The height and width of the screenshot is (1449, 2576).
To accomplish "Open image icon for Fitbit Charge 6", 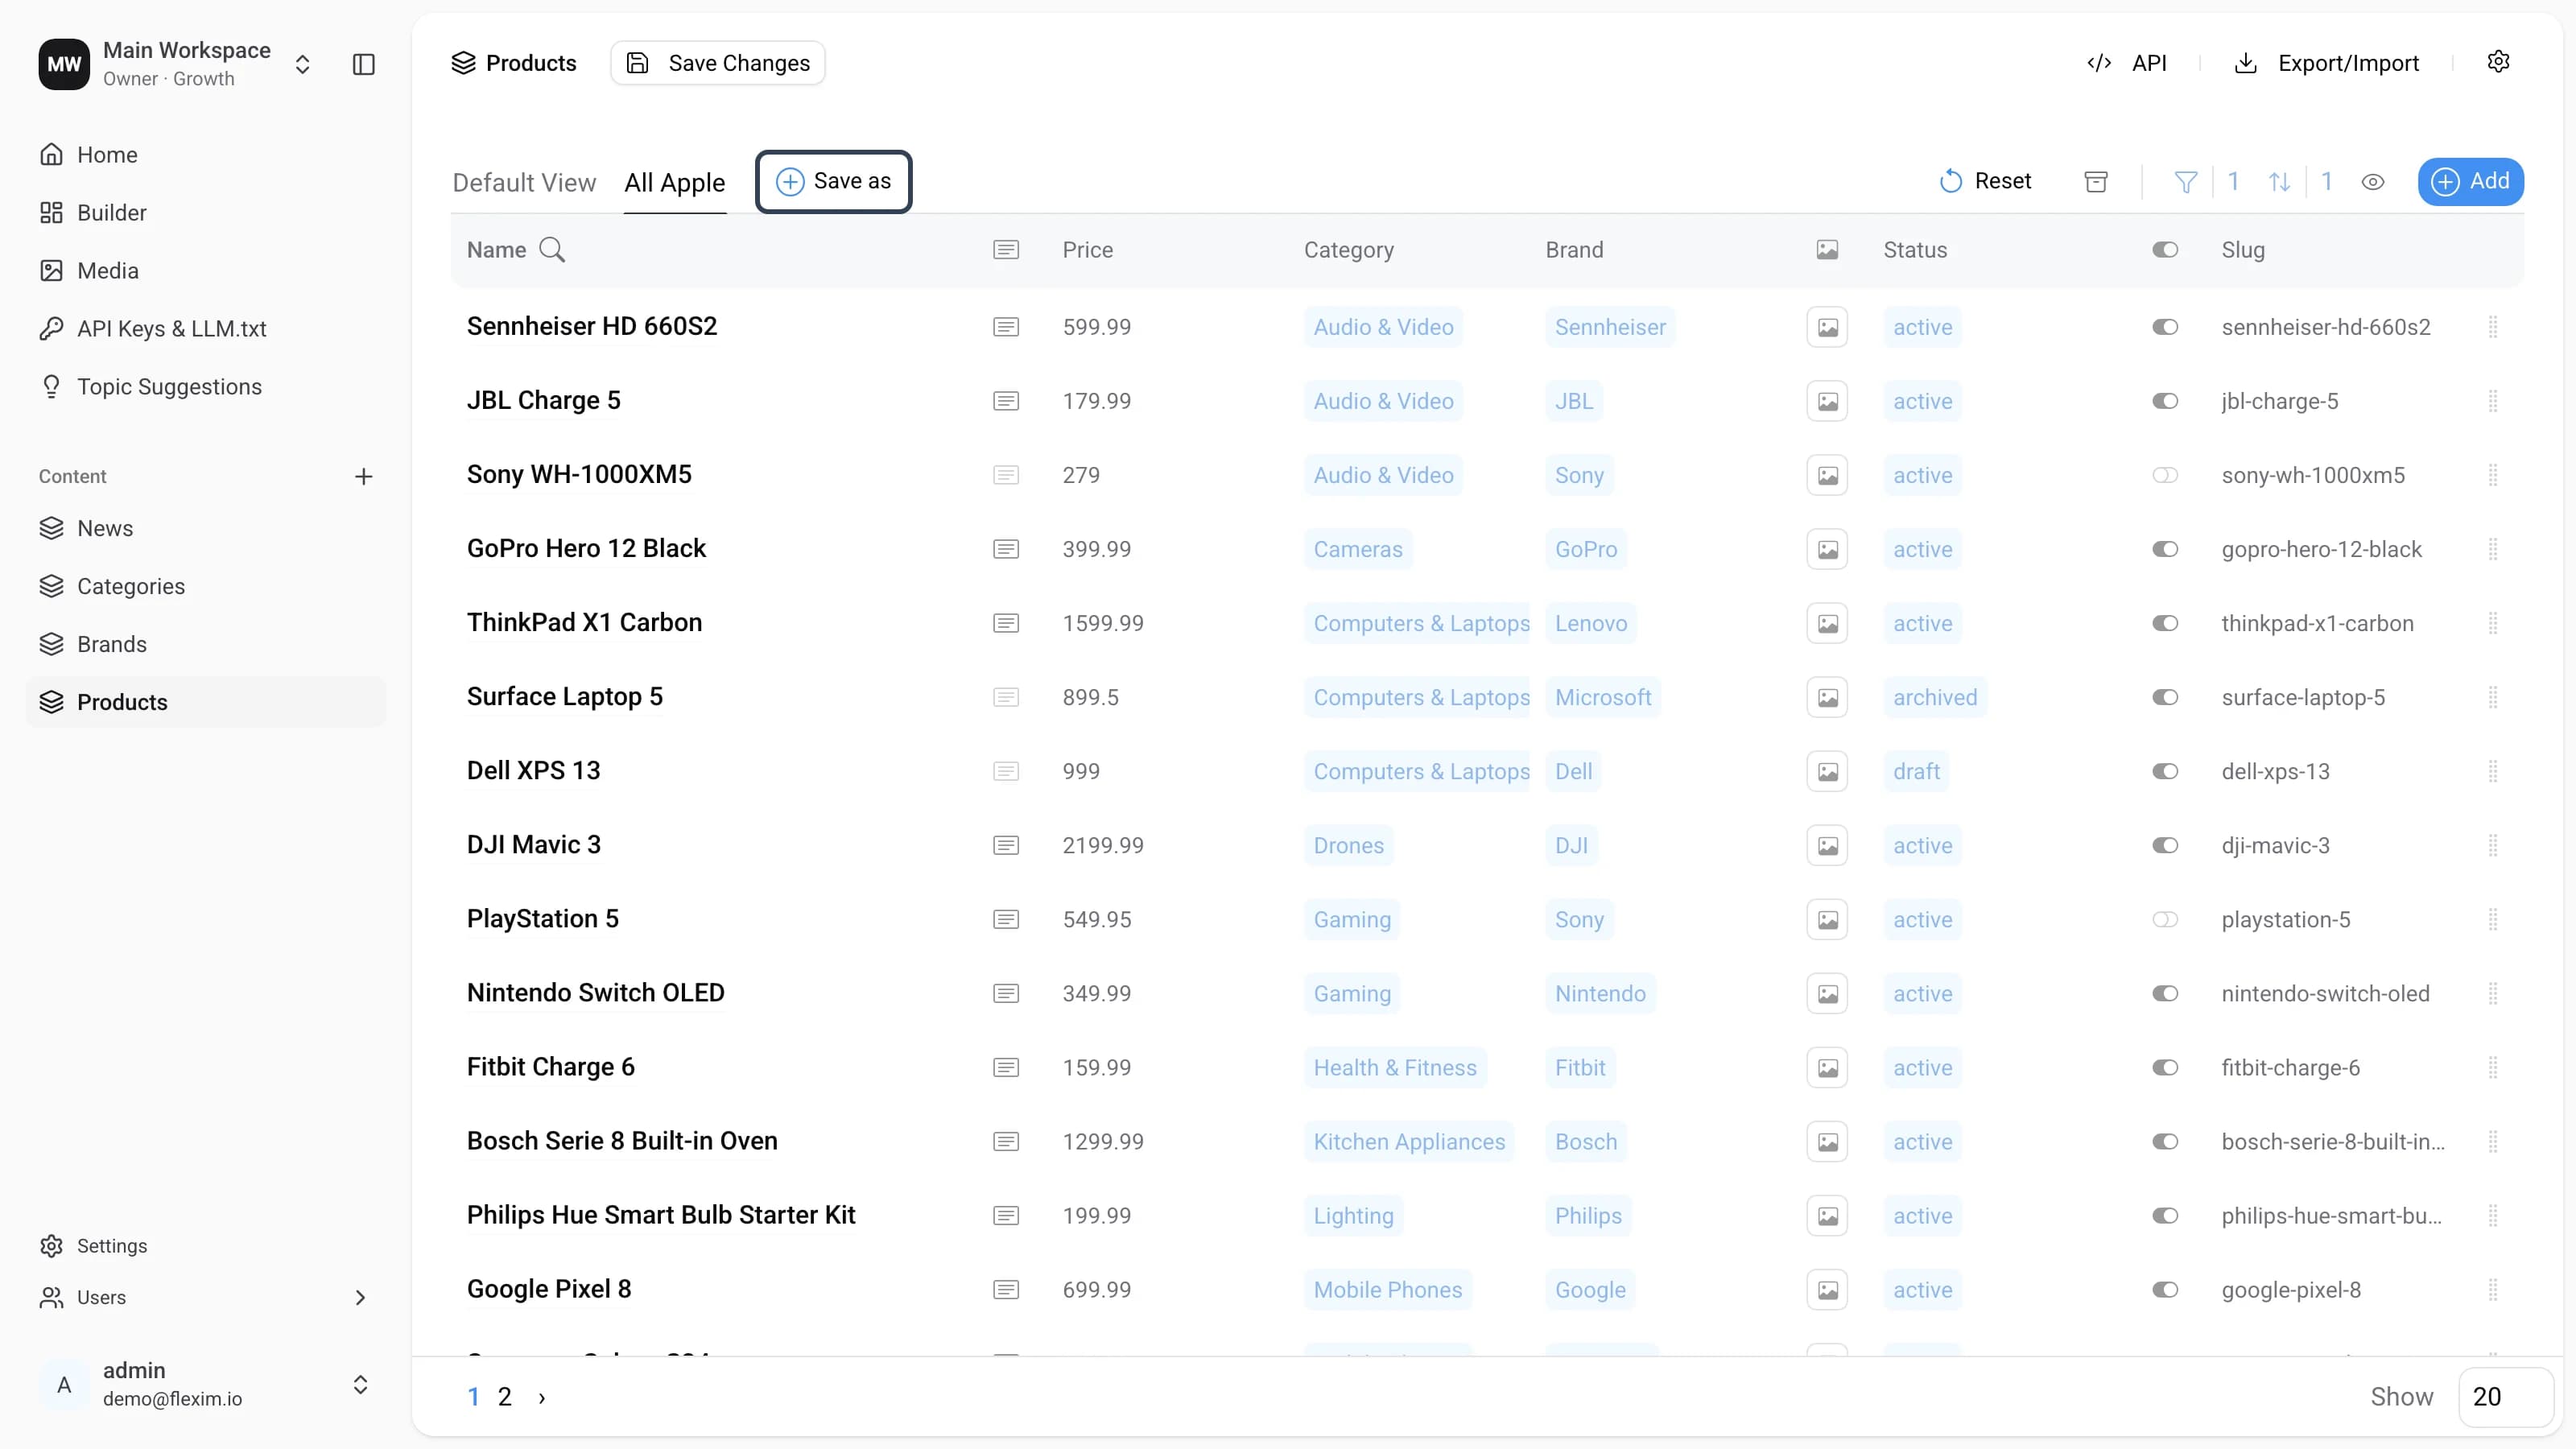I will tap(1827, 1067).
